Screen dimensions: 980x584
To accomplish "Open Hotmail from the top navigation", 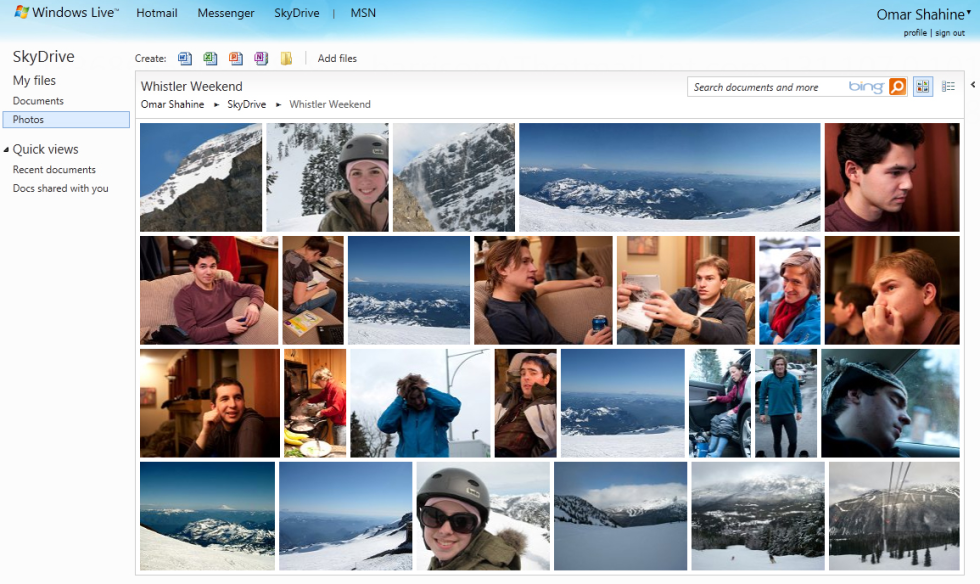I will (157, 13).
